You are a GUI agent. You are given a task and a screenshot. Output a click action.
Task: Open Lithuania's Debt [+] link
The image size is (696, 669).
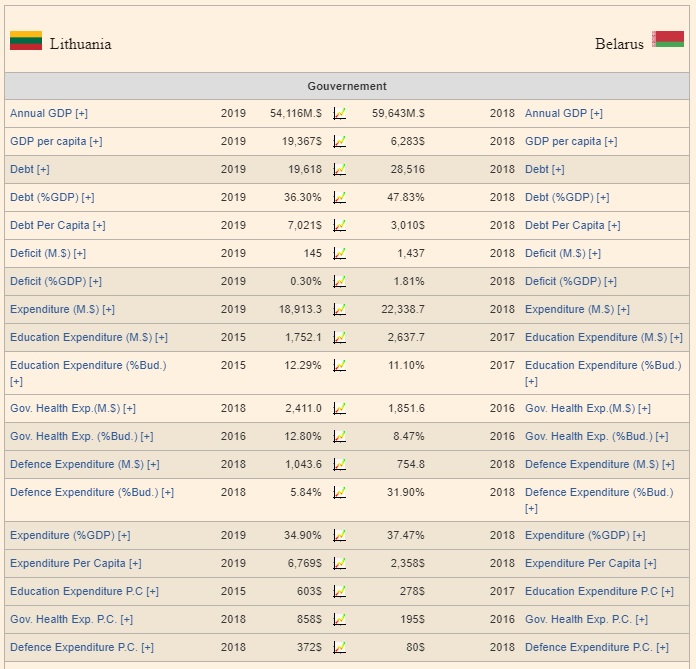[30, 170]
